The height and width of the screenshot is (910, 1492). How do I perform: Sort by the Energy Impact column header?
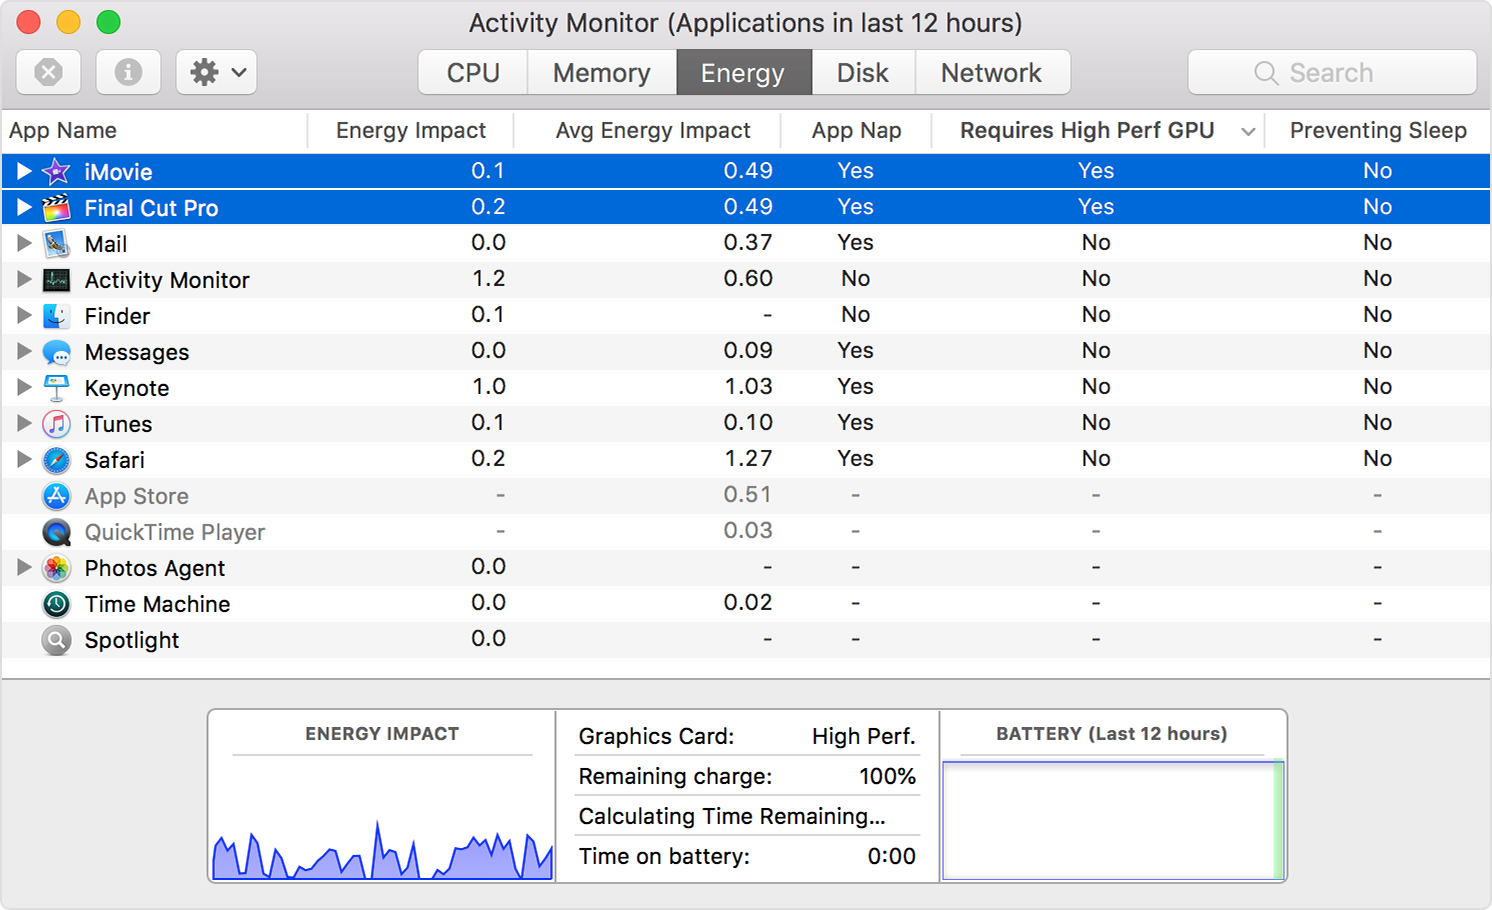pyautogui.click(x=410, y=130)
